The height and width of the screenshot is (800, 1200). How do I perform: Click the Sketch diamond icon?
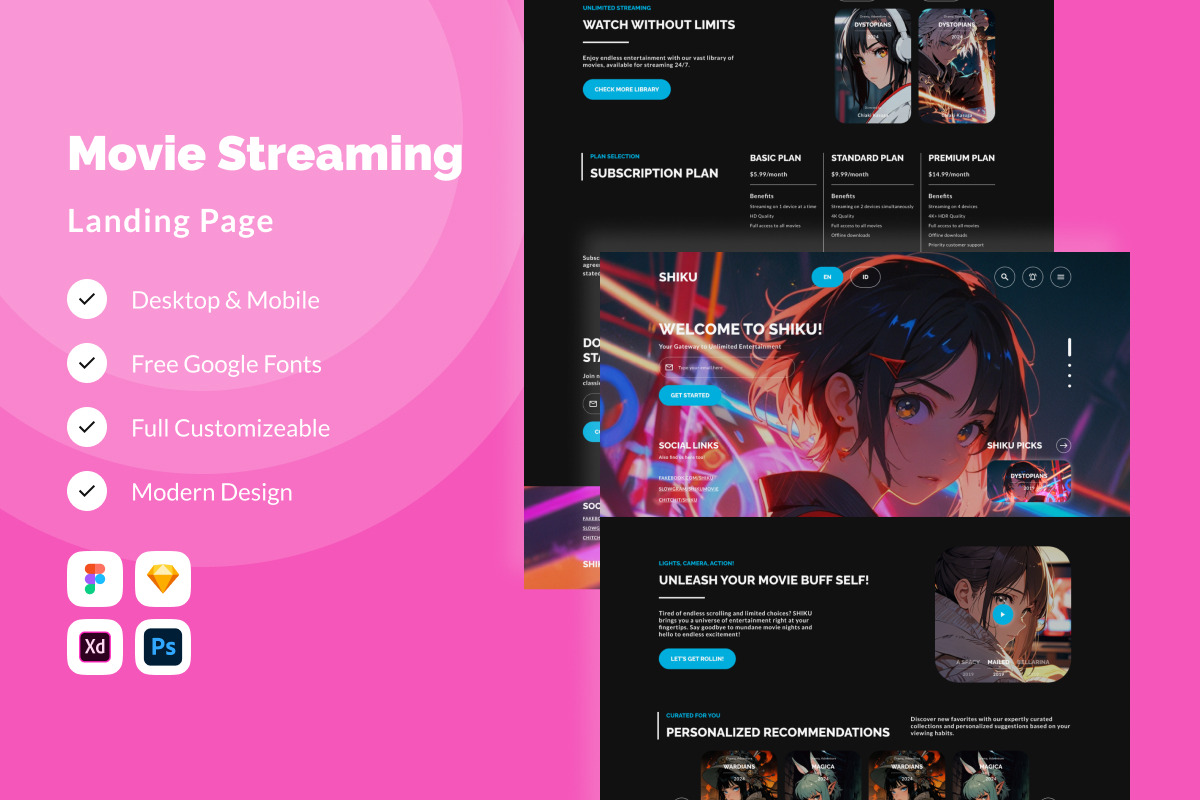(163, 579)
